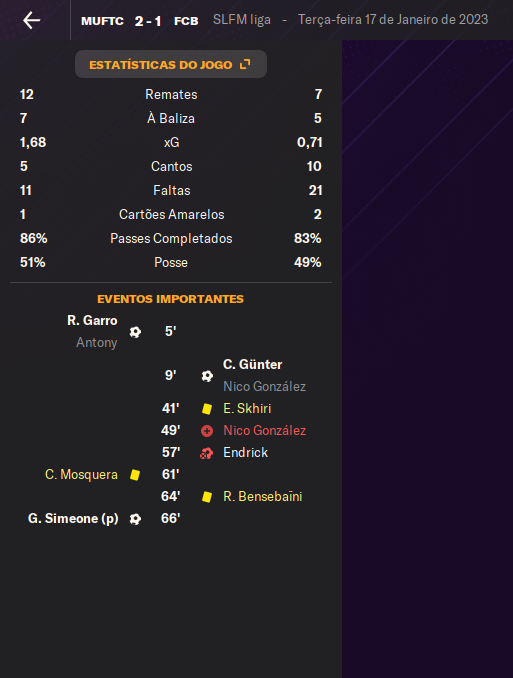Click assist name Antony

(x=96, y=342)
